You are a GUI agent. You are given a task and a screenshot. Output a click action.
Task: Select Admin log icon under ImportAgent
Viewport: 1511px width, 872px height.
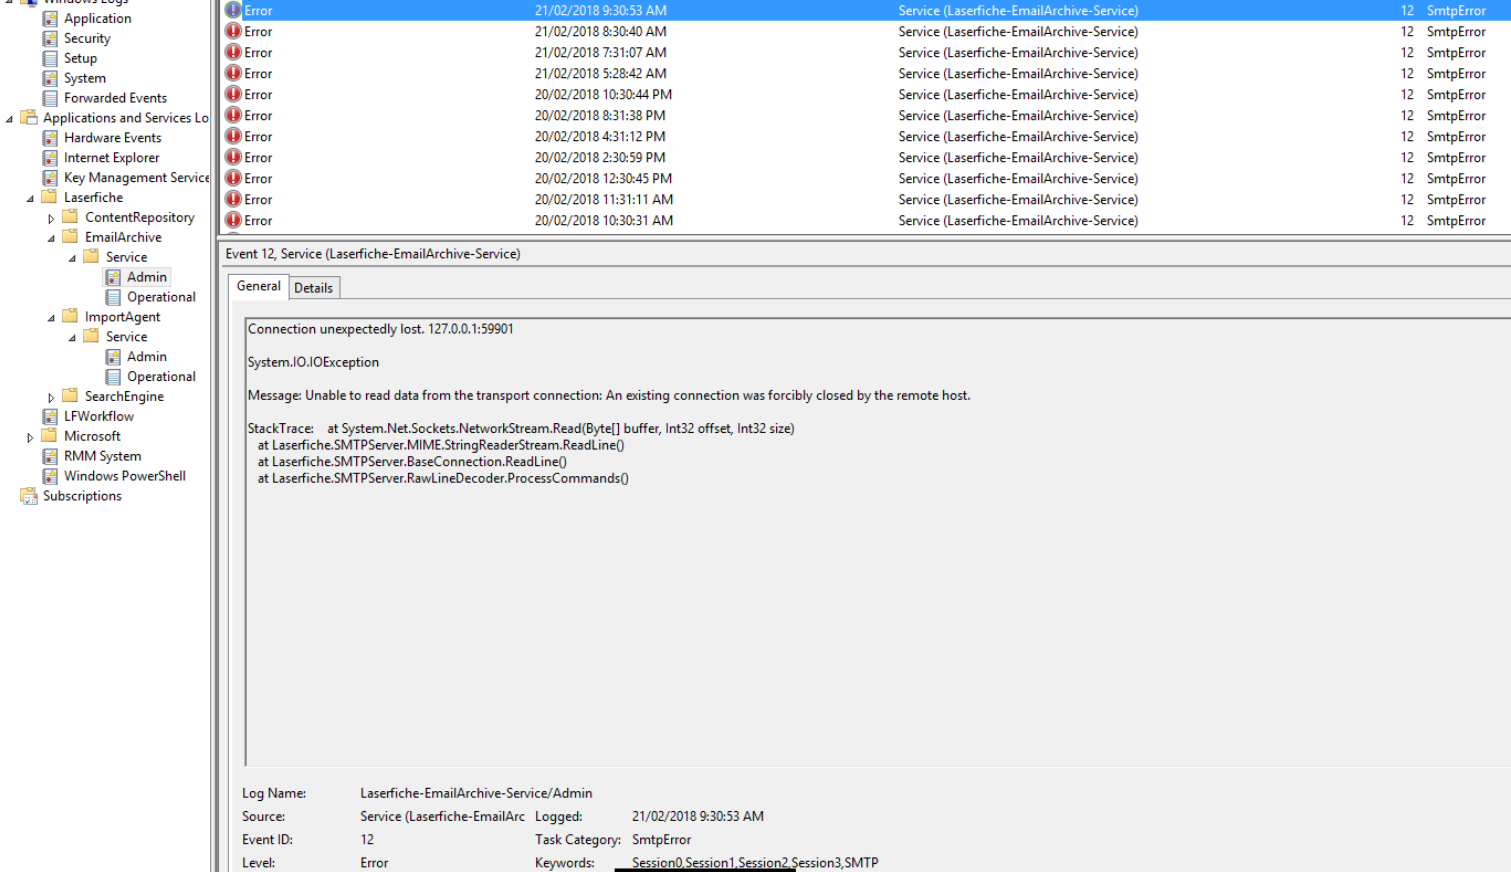coord(113,357)
